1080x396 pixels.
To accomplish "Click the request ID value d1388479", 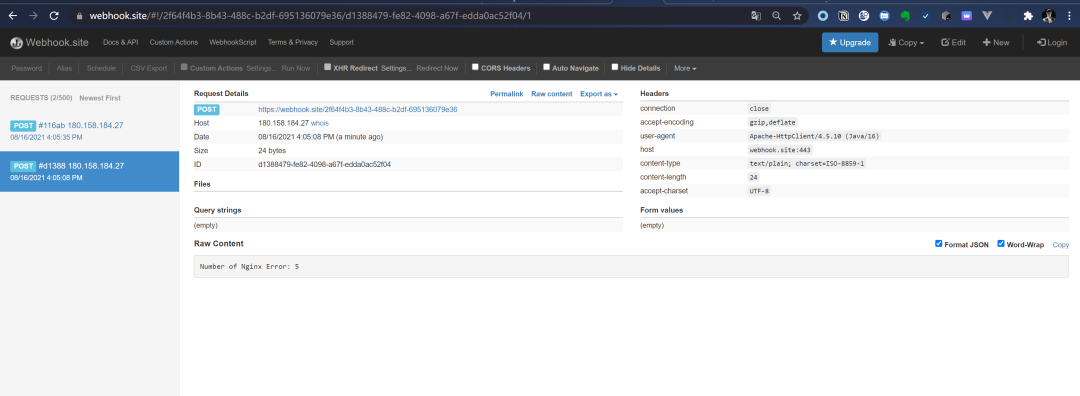I will coord(324,164).
